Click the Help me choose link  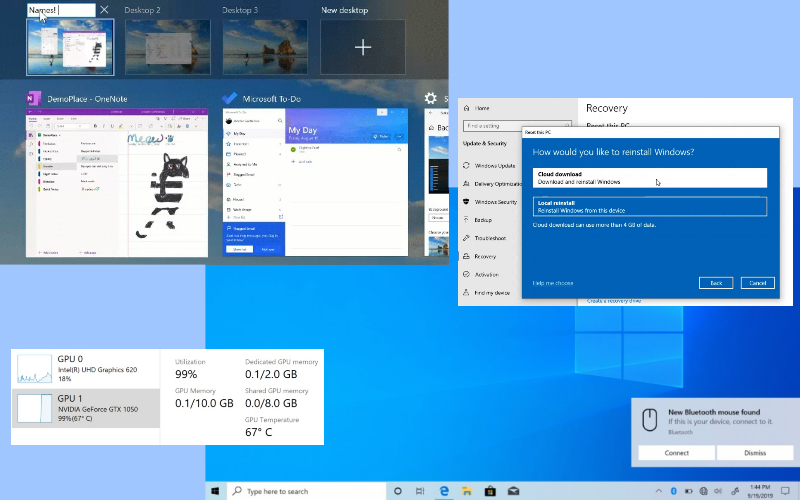(x=553, y=283)
